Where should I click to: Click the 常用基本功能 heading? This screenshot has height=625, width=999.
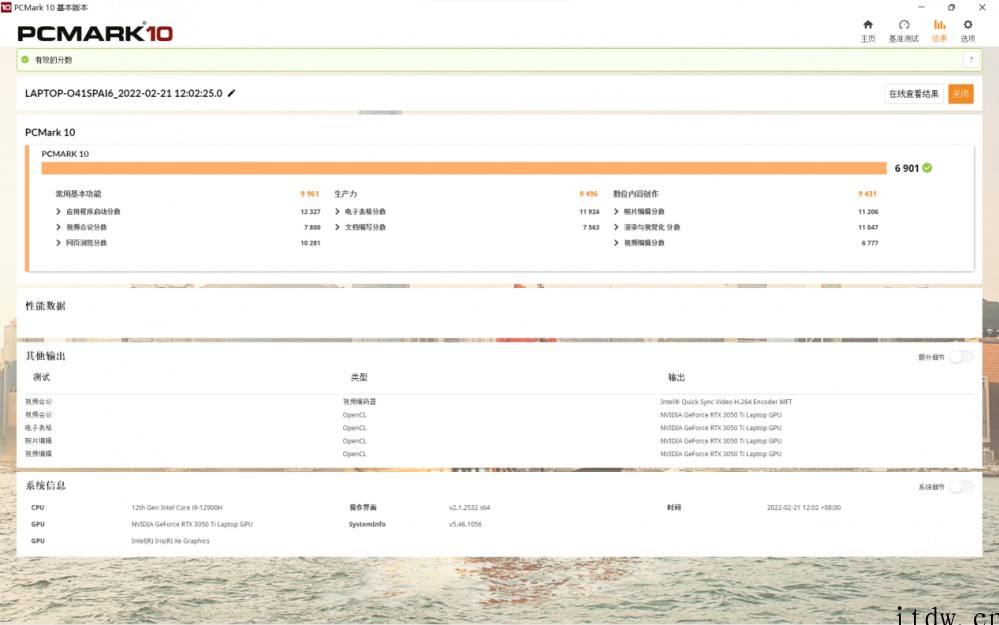(x=78, y=194)
